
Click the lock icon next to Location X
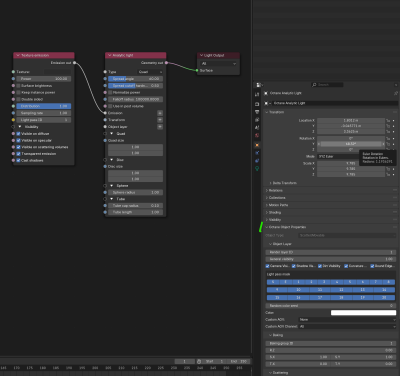(x=388, y=120)
